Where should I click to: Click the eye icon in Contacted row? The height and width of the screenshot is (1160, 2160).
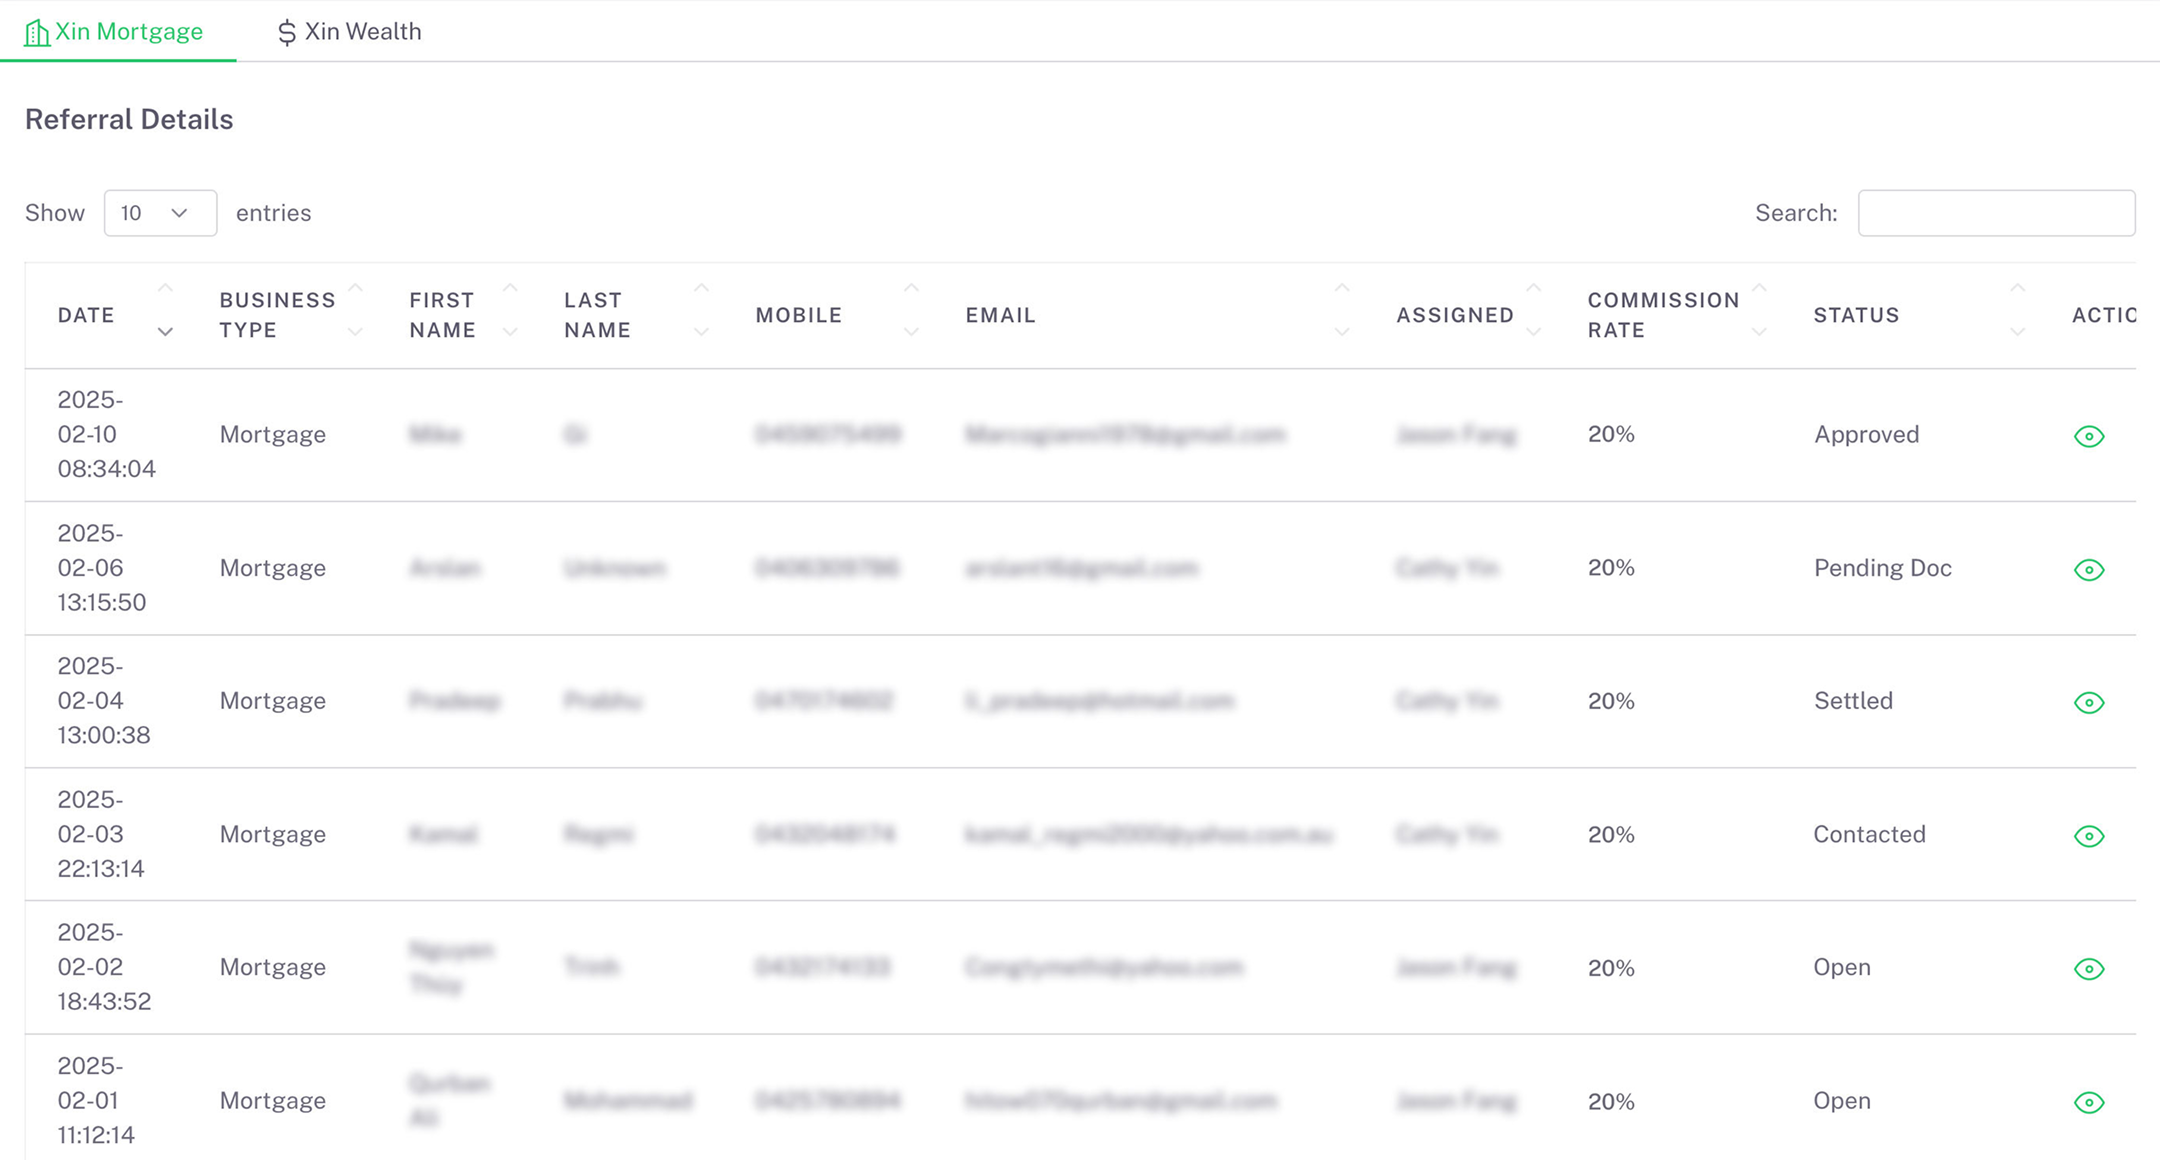pyautogui.click(x=2089, y=836)
